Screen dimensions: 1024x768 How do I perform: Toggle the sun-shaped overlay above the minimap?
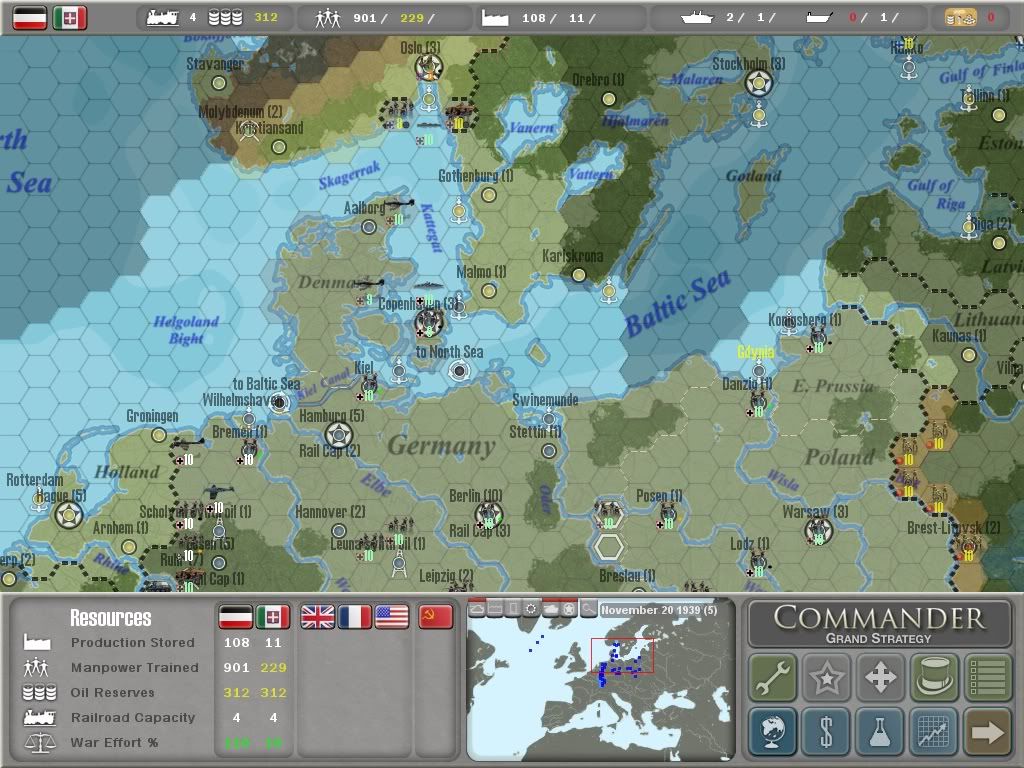pos(532,609)
